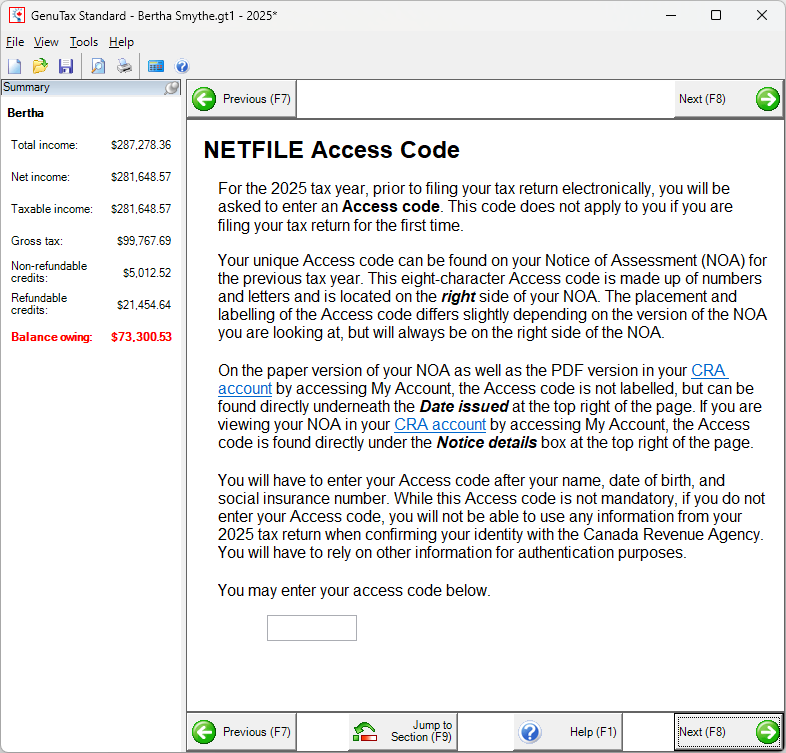Click the blue Help question mark toolbar icon
786x753 pixels.
(x=182, y=66)
